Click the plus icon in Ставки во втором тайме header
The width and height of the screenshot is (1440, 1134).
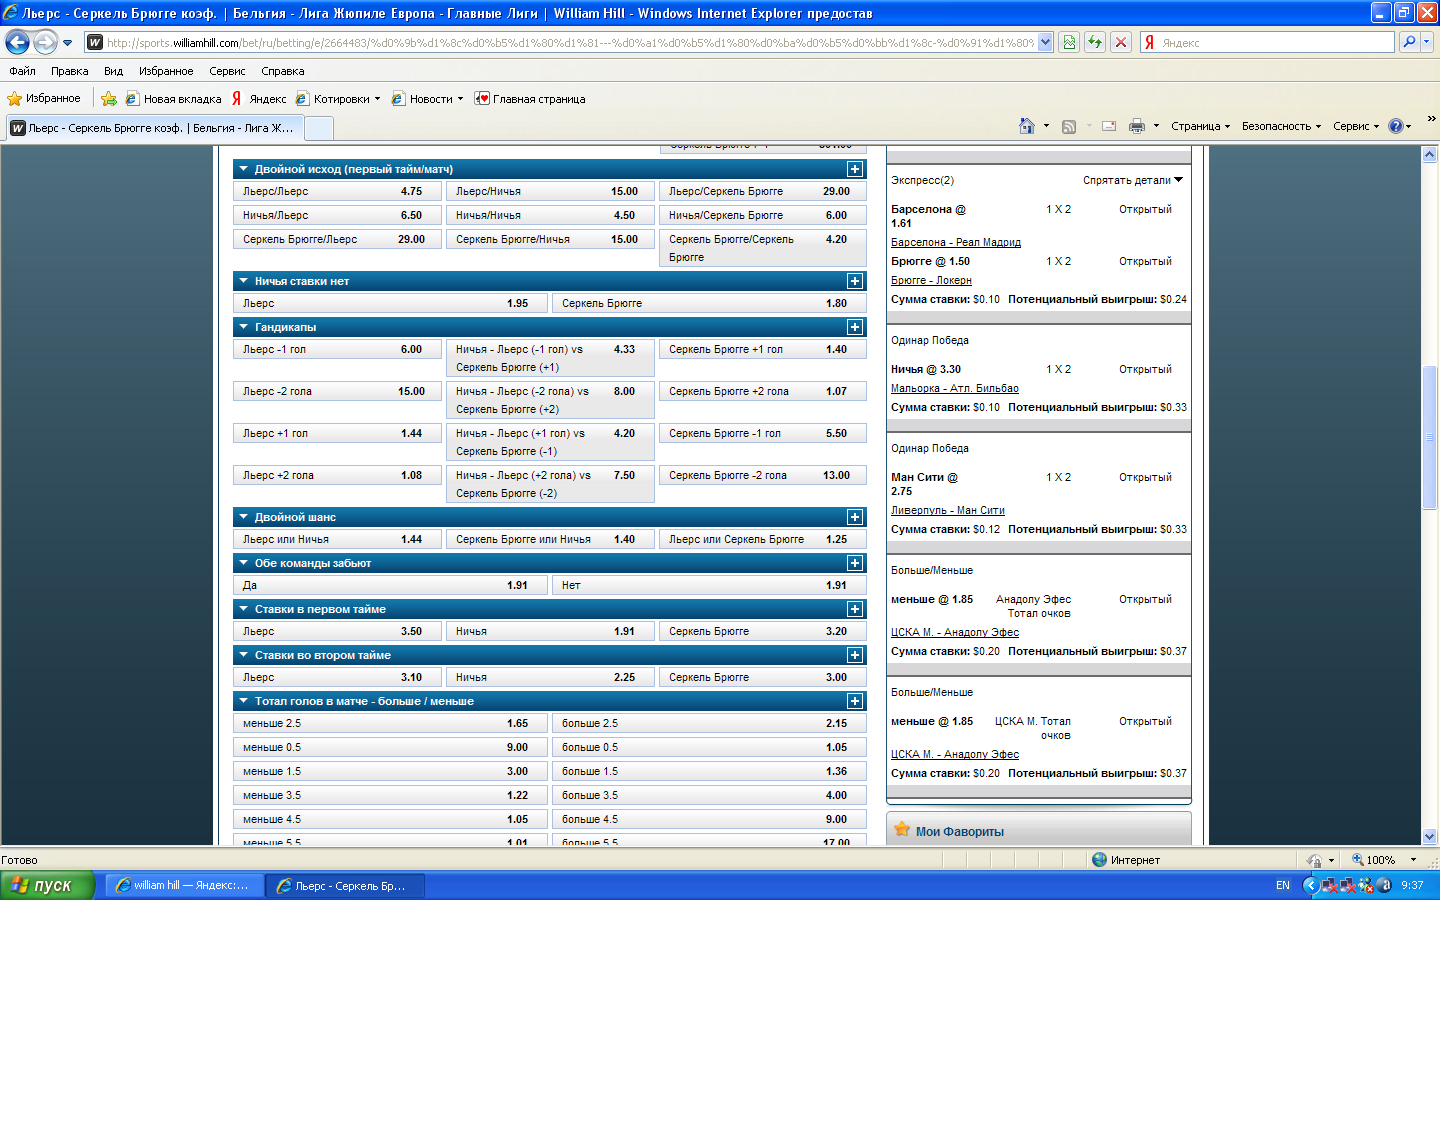(855, 655)
